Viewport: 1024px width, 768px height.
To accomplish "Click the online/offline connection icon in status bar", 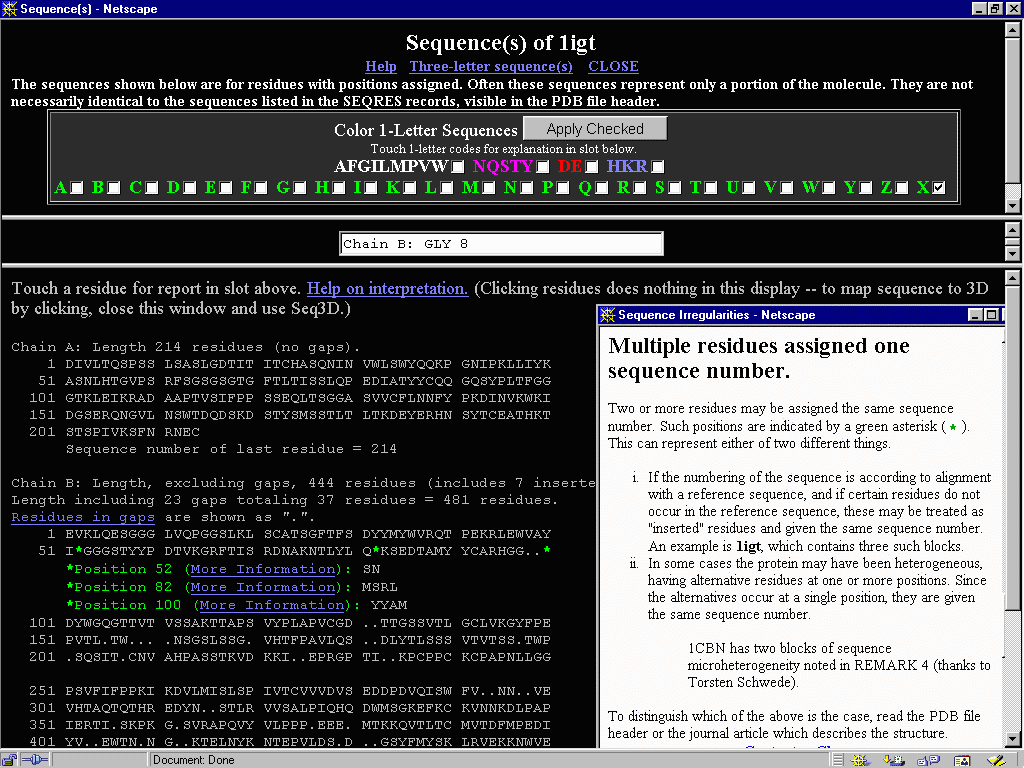I will (x=34, y=760).
